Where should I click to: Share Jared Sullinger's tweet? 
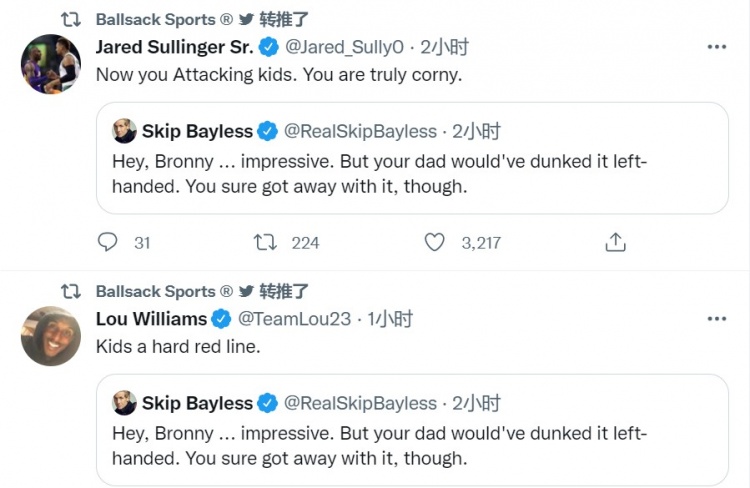616,242
